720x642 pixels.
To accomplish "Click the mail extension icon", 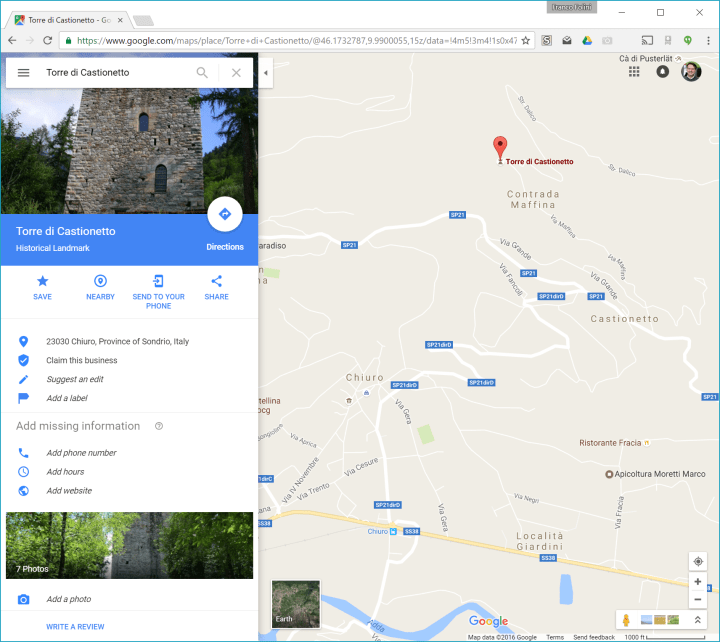I will 567,40.
